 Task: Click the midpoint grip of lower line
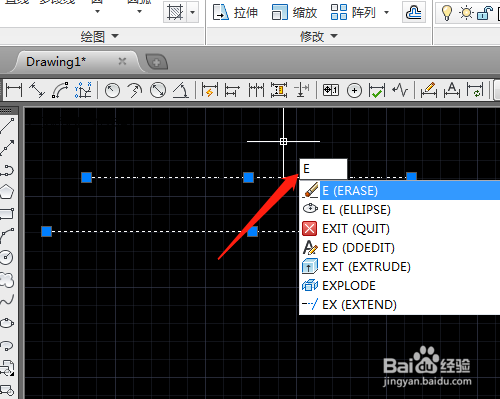point(253,231)
